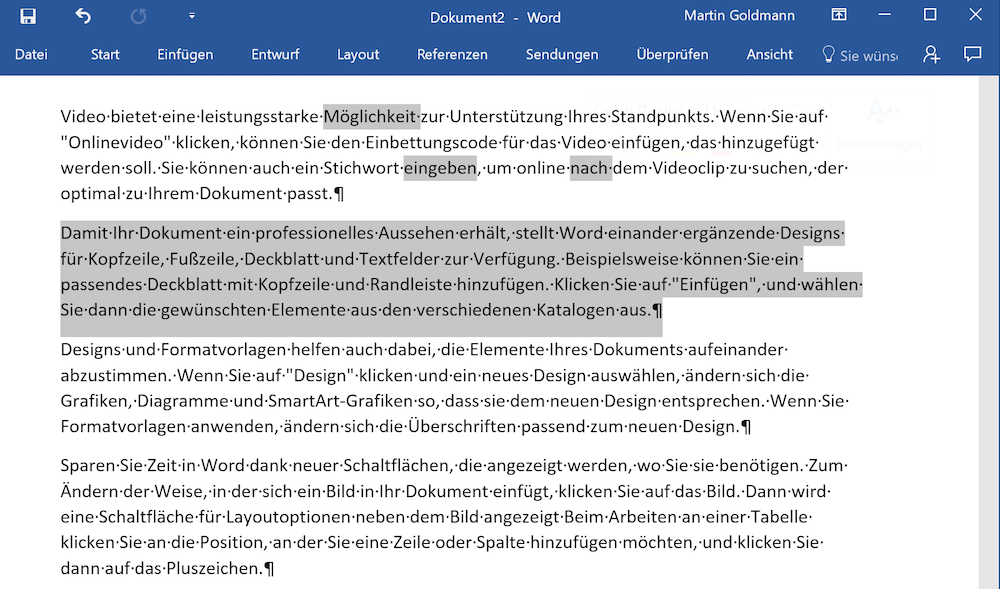Click the word 'Überschriften'
1000x589 pixels.
click(x=462, y=426)
